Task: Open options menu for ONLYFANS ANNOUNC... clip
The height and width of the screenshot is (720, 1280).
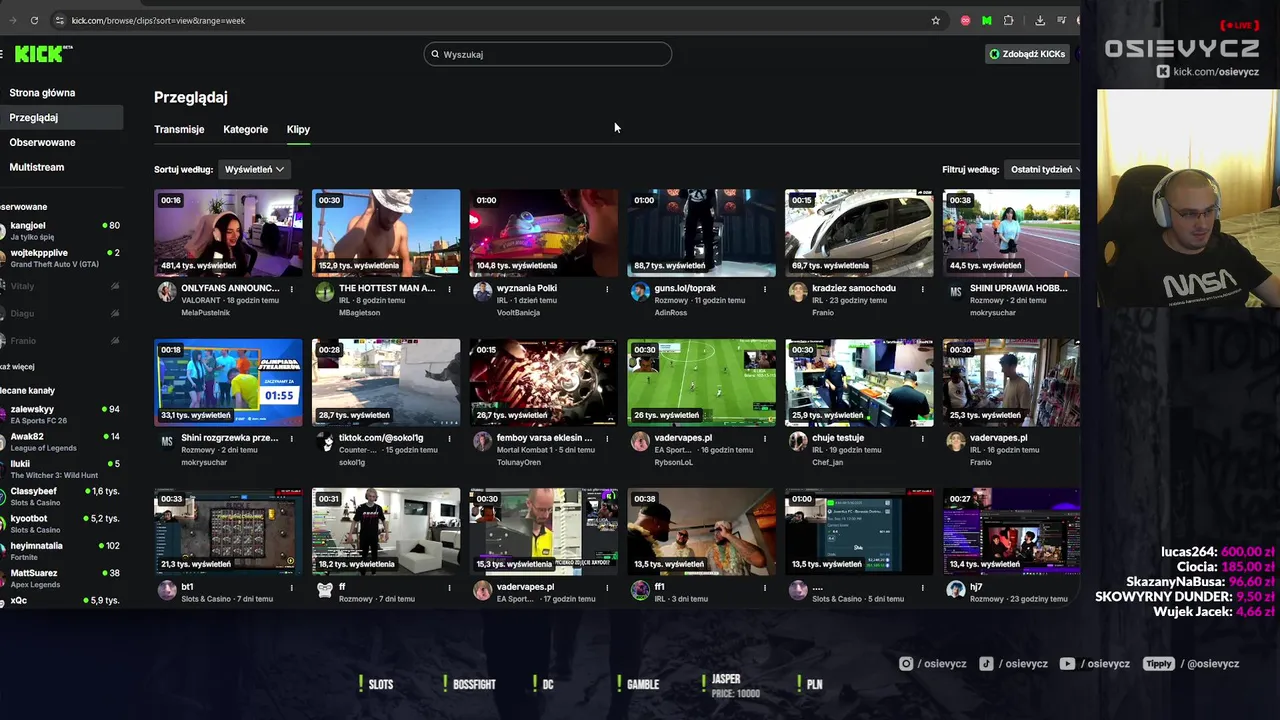Action: tap(292, 289)
